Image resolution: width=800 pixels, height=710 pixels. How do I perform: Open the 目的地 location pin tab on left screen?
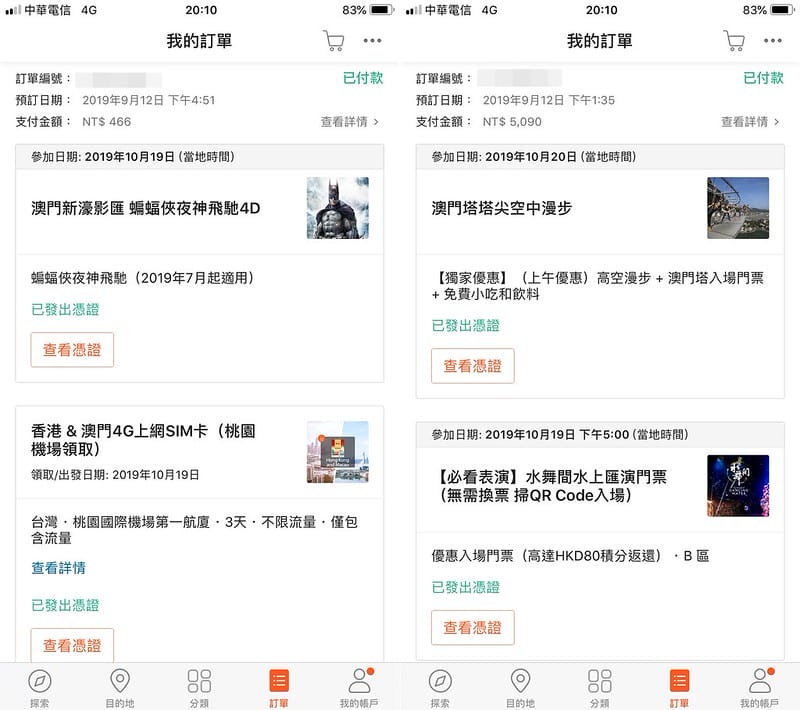pyautogui.click(x=119, y=687)
